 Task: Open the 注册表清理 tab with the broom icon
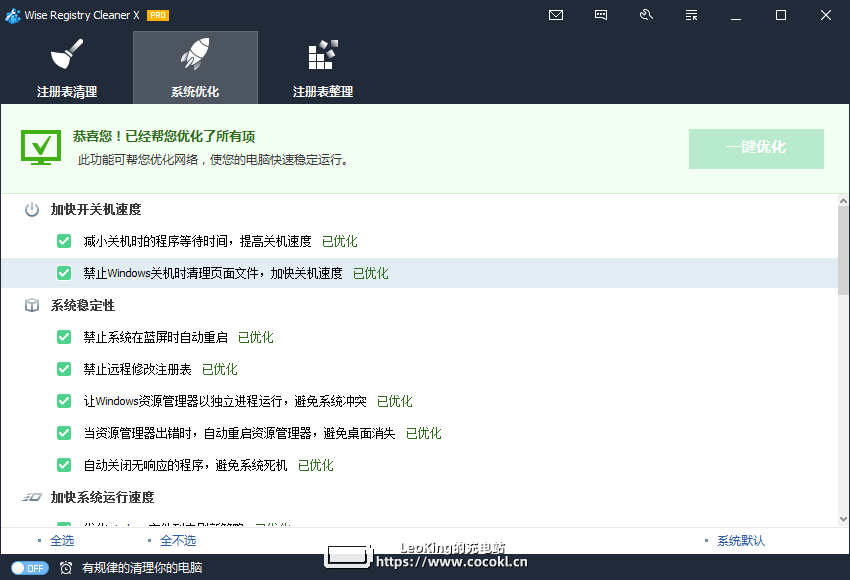pos(67,68)
